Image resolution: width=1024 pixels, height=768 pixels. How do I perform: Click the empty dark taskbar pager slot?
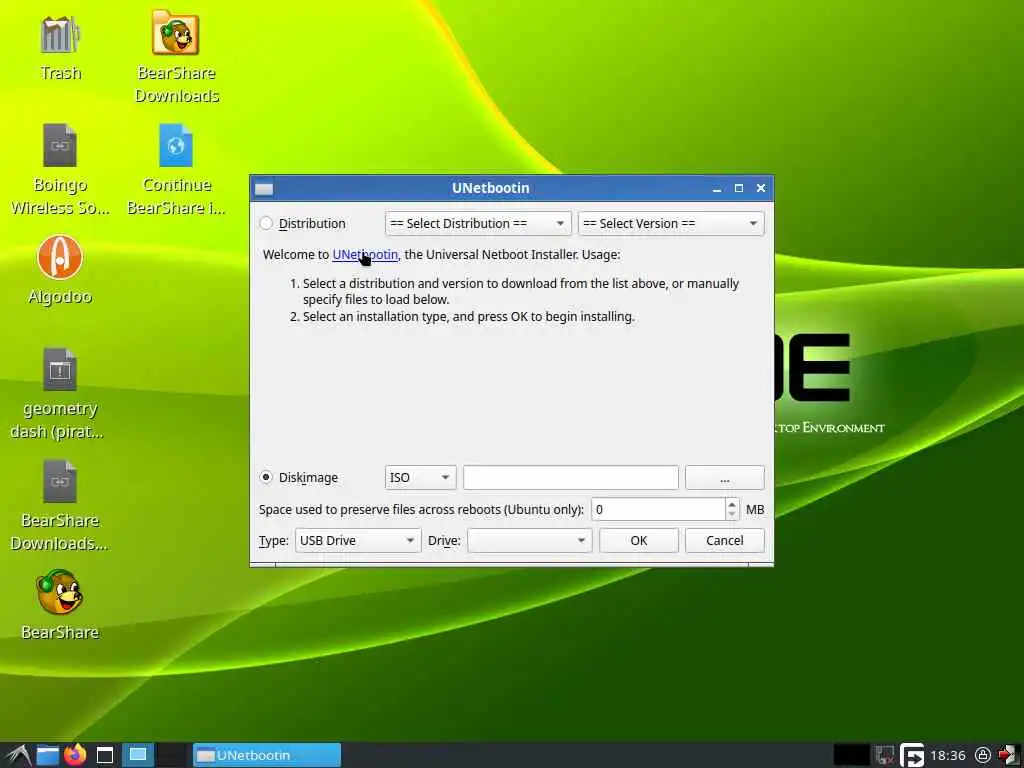tap(171, 755)
